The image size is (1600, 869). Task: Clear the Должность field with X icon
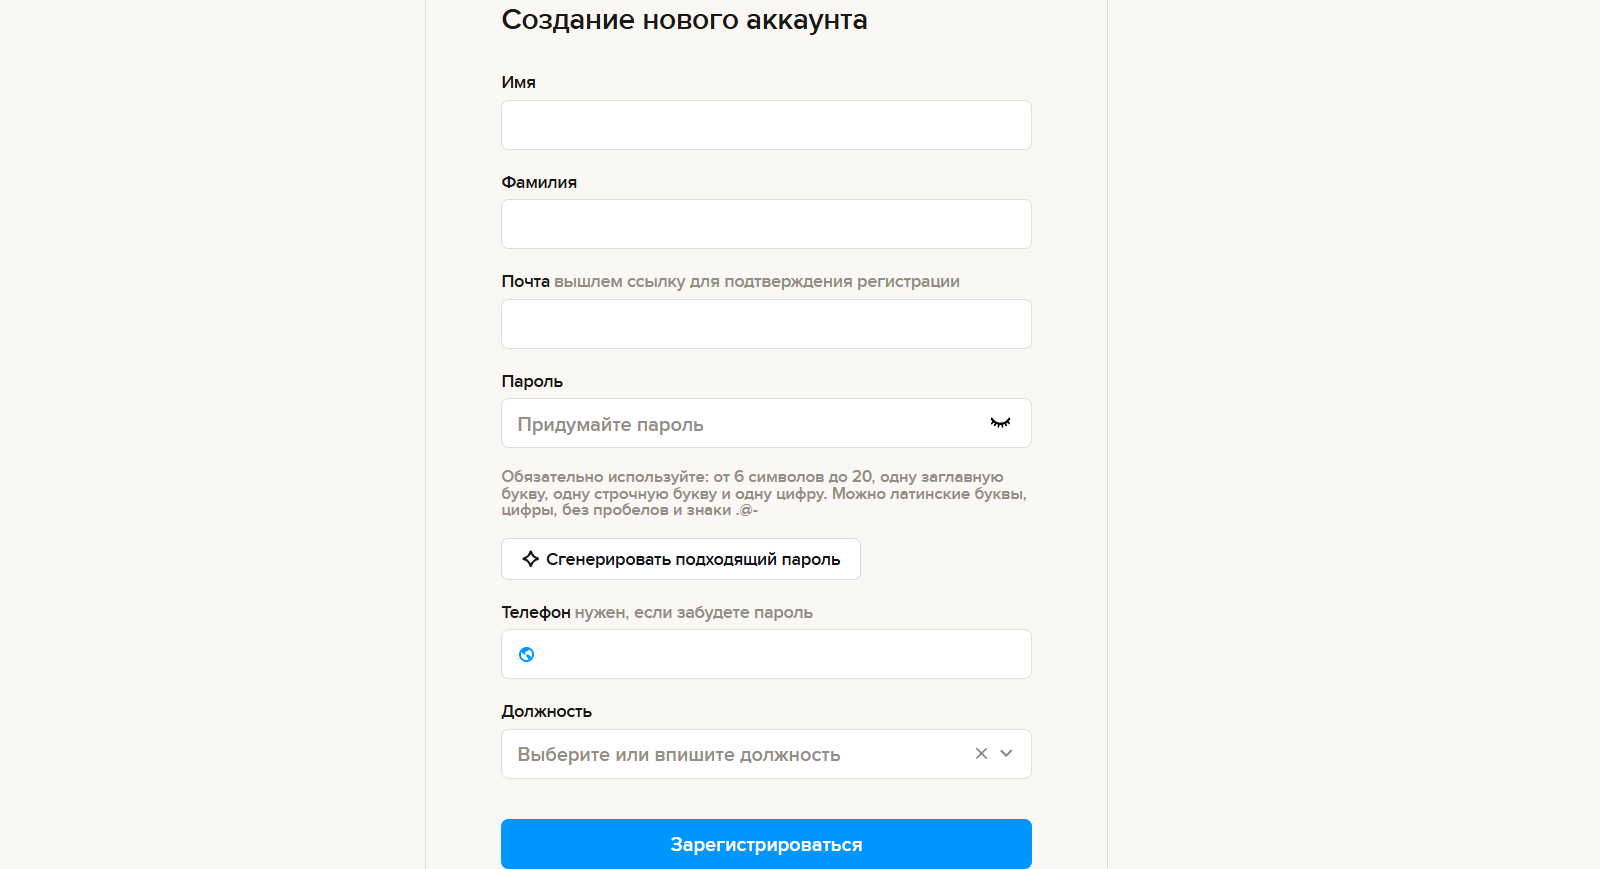981,754
